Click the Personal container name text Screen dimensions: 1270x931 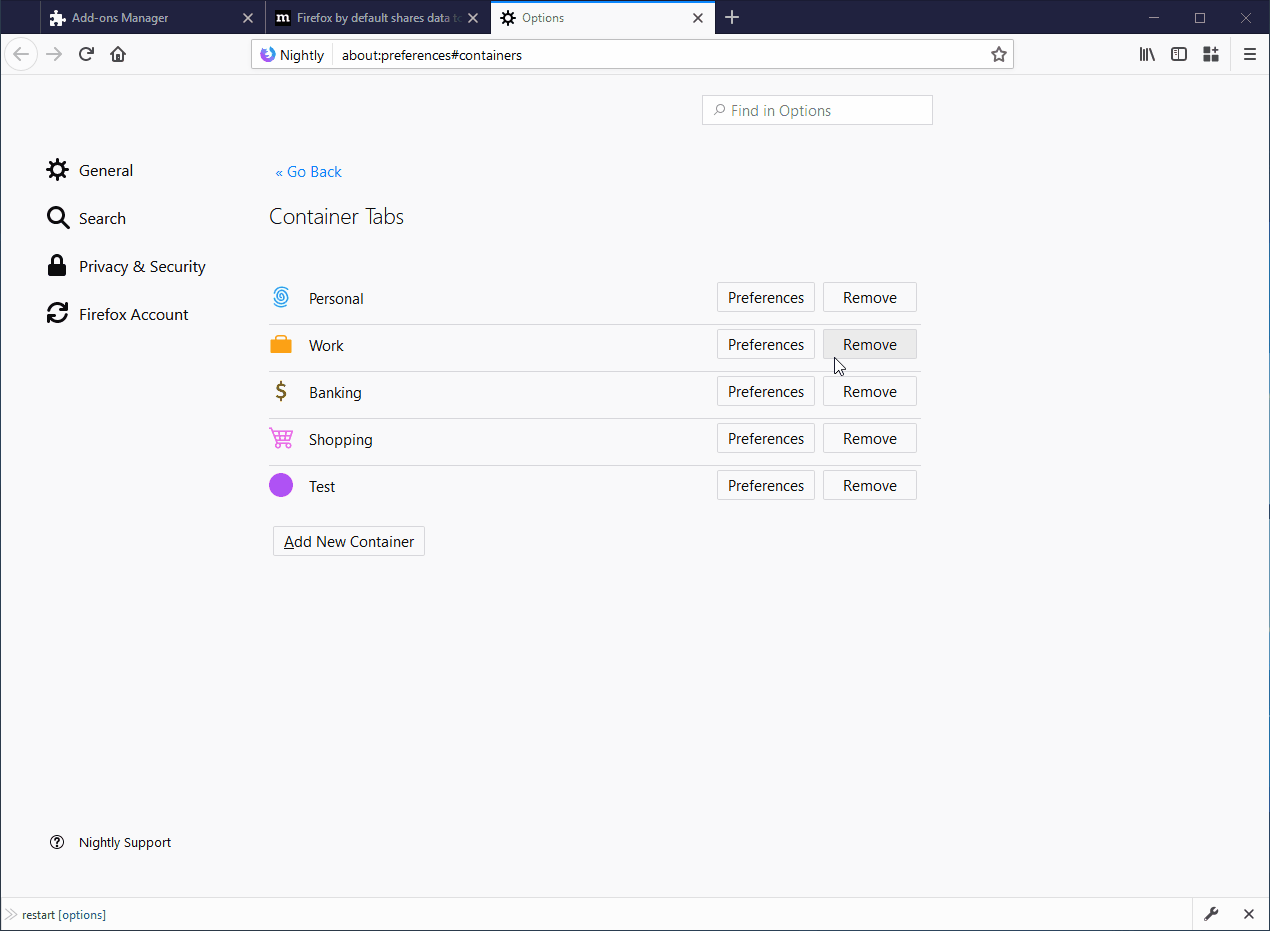[336, 298]
